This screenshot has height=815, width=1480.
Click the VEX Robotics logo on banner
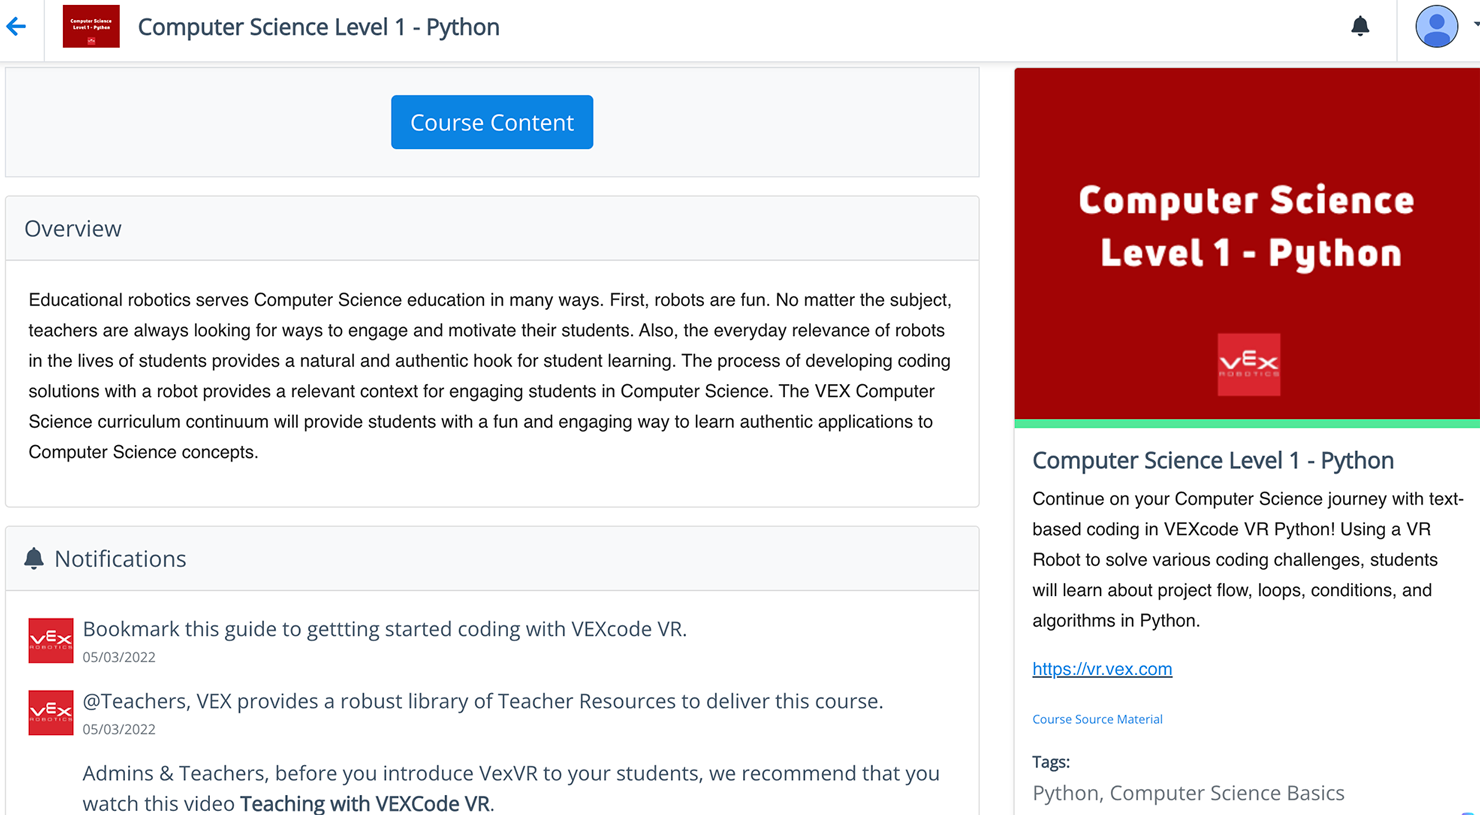coord(1248,364)
